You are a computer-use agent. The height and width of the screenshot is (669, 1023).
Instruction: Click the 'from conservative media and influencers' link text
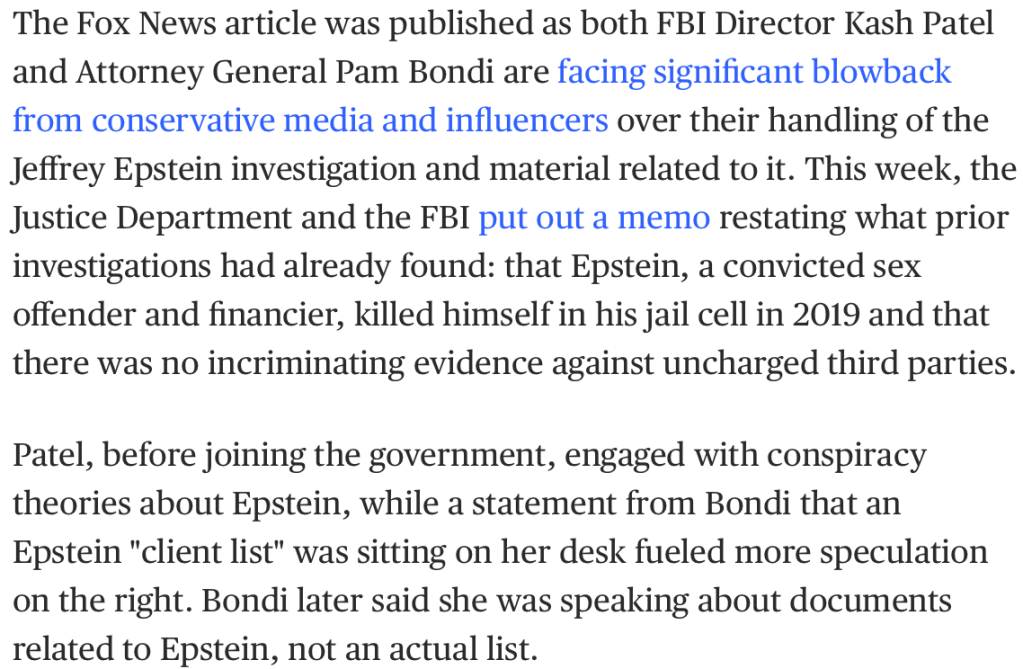pyautogui.click(x=310, y=120)
